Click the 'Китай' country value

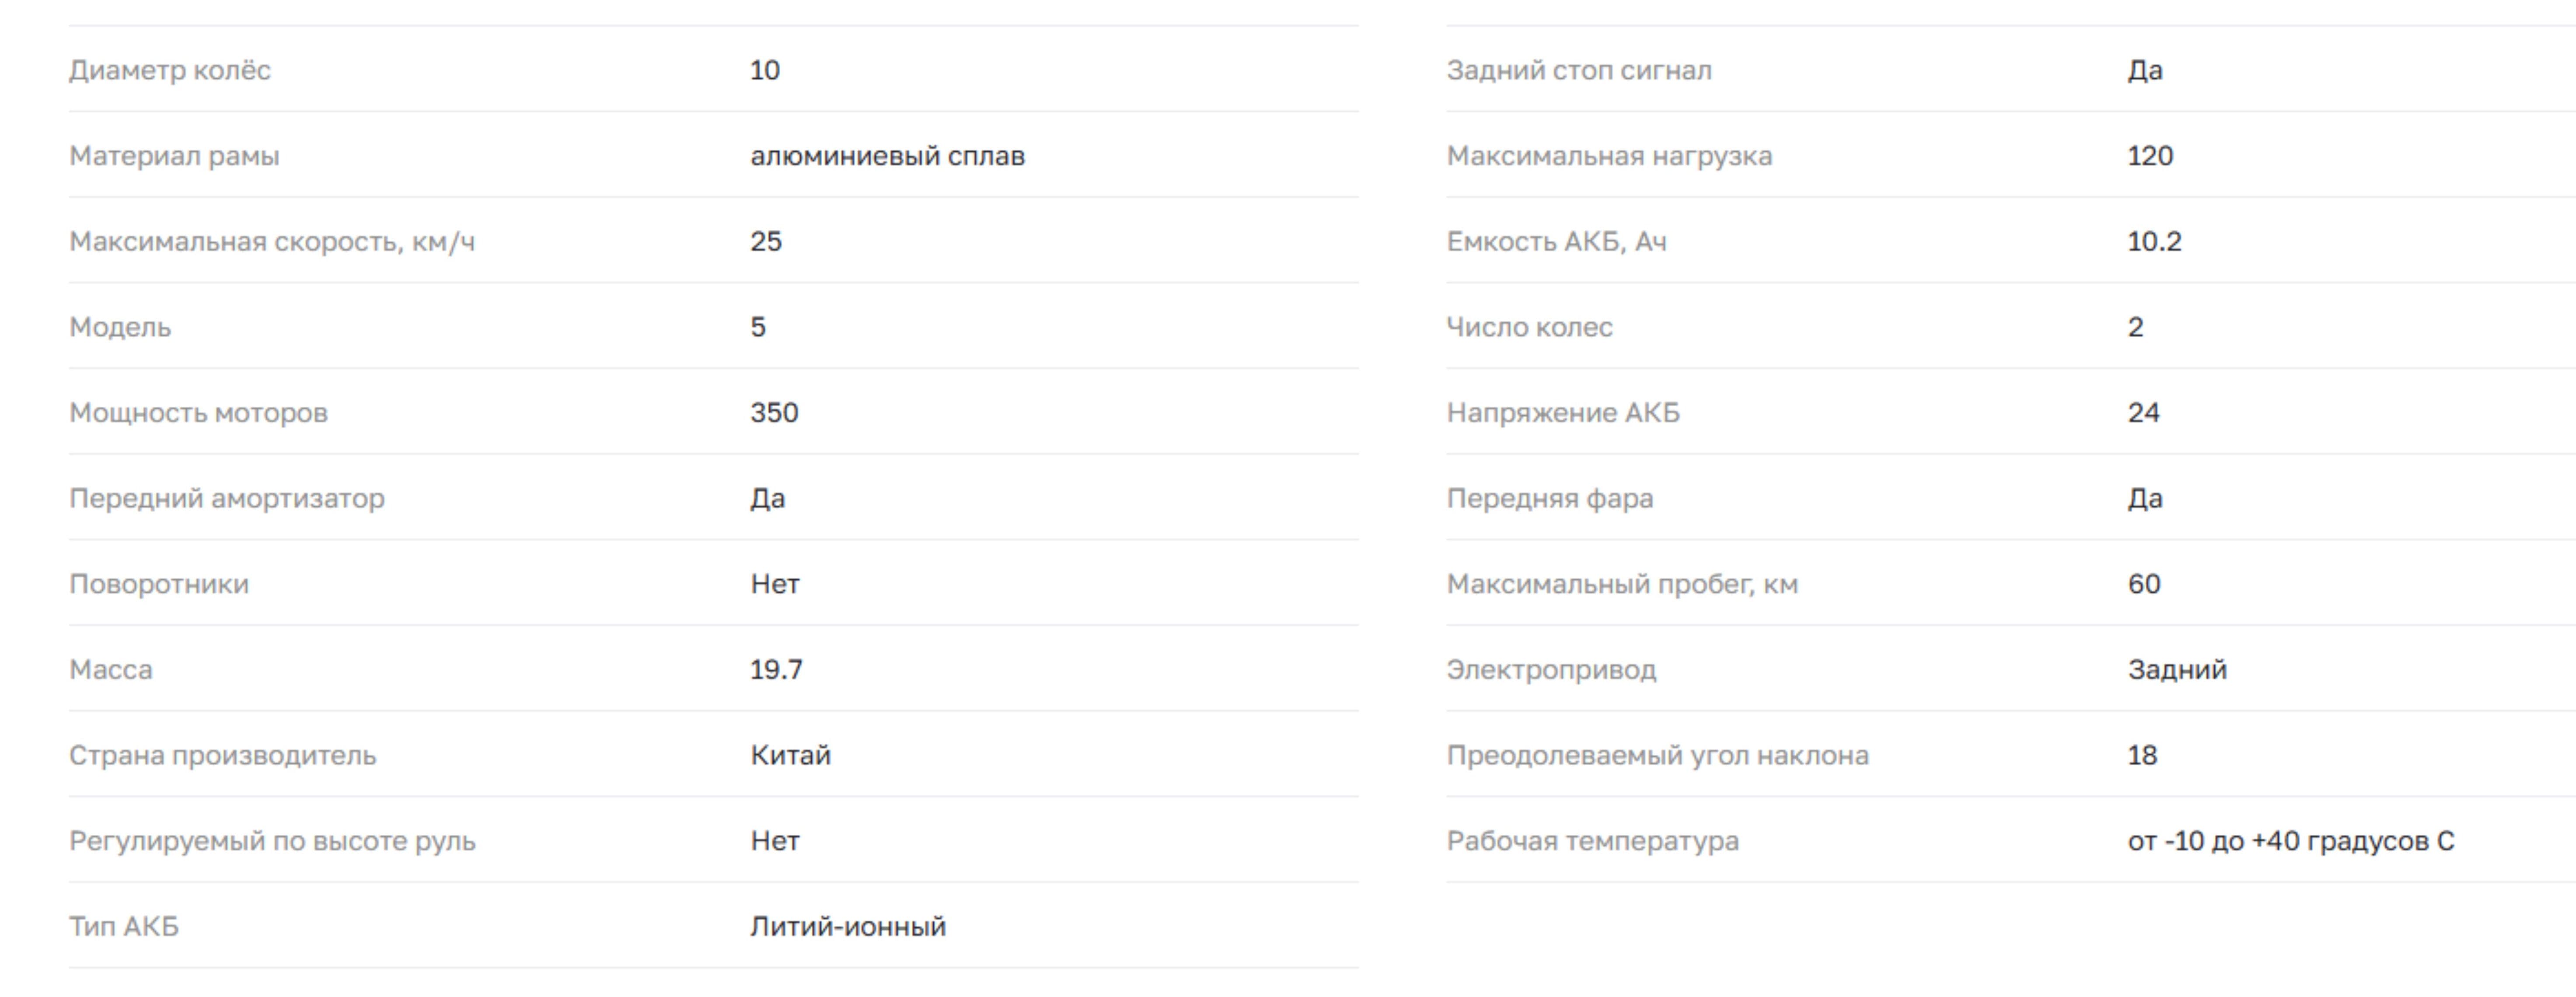790,755
